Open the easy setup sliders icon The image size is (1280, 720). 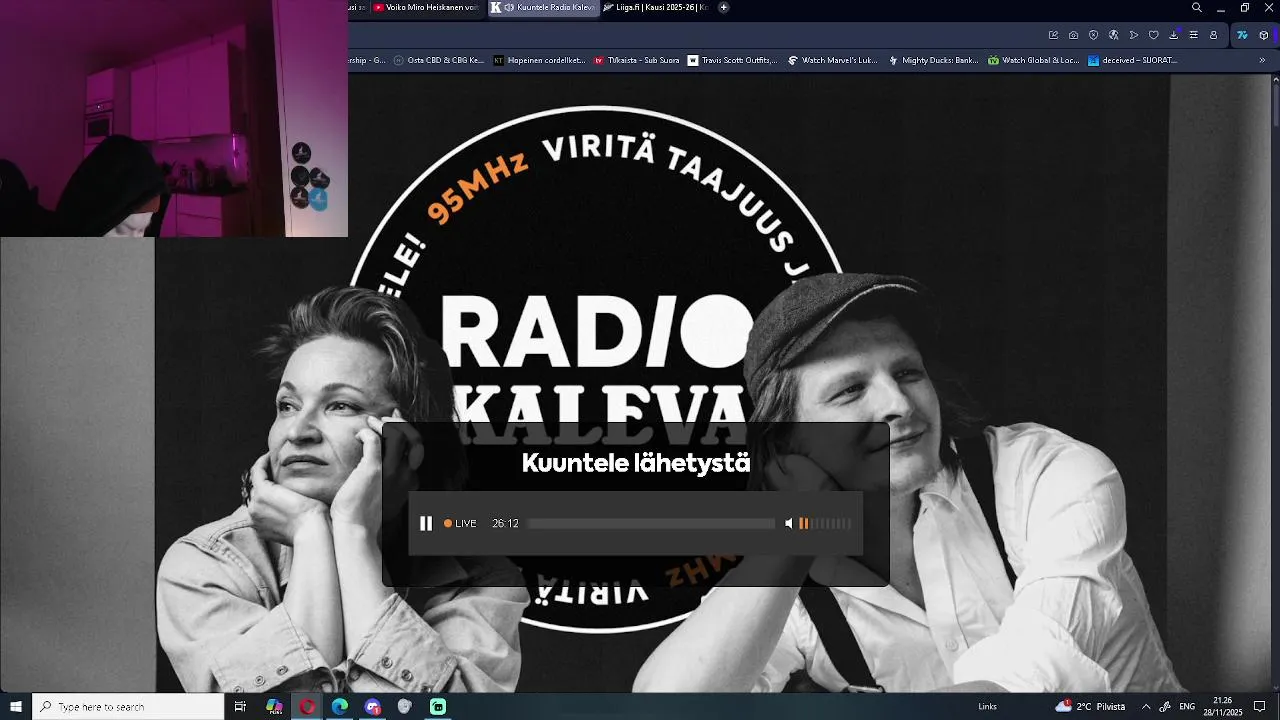[x=1193, y=35]
